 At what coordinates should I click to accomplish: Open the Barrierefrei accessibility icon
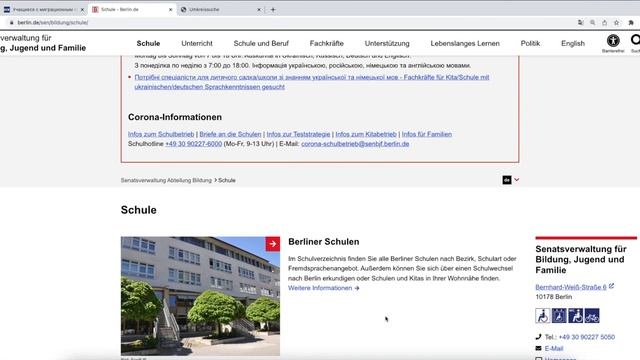(613, 41)
